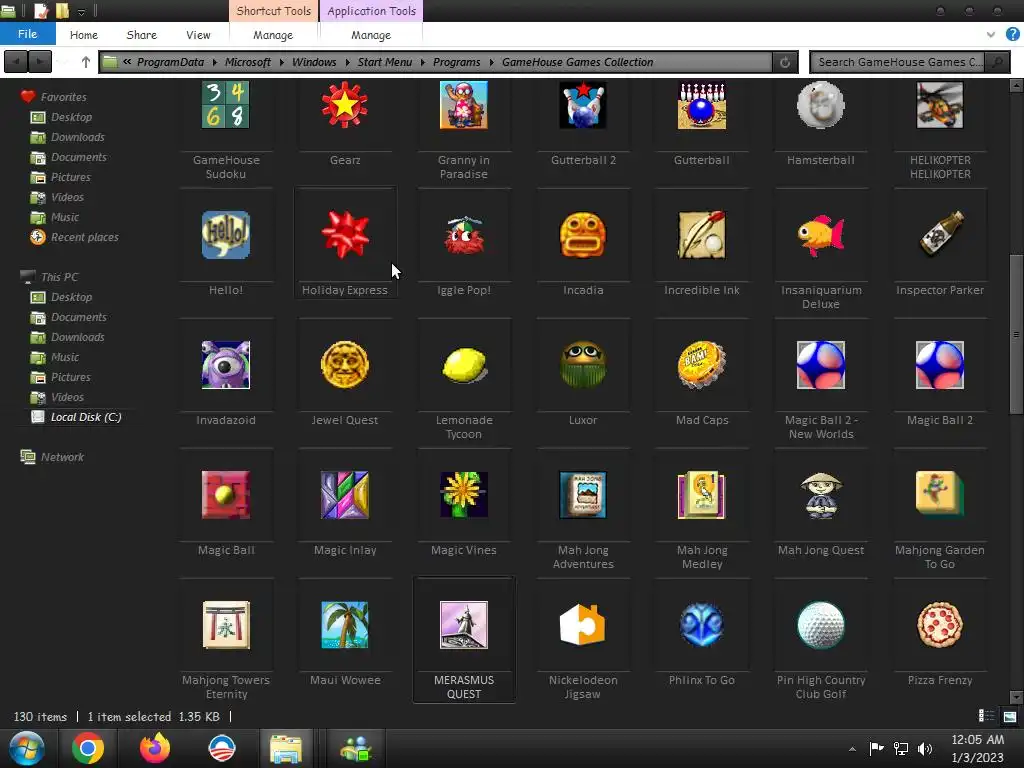Switch to the Share ribbon tab
Viewport: 1024px width, 768px height.
[142, 35]
